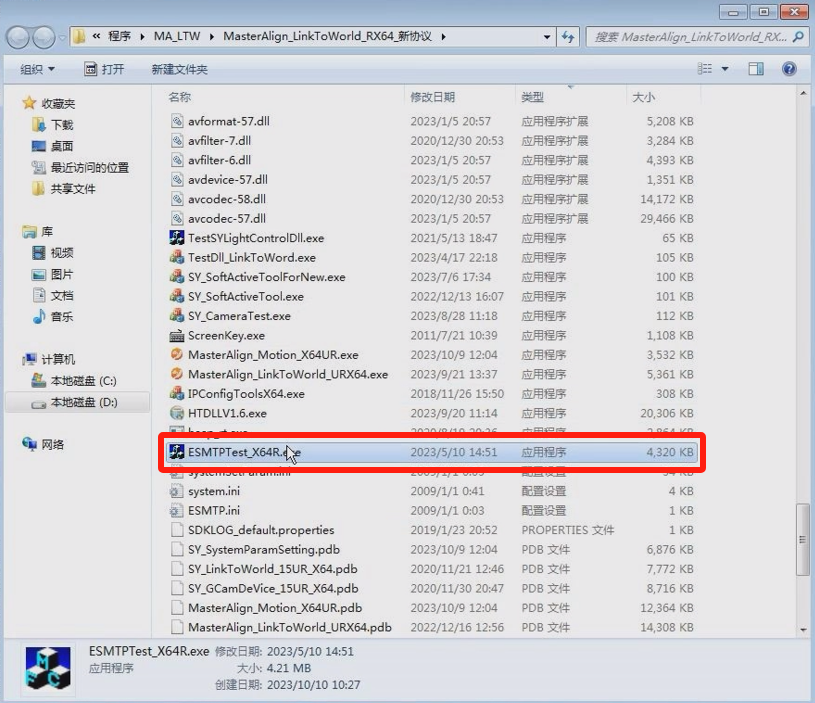
Task: Open the 下载 folder in favorites
Action: pos(62,125)
